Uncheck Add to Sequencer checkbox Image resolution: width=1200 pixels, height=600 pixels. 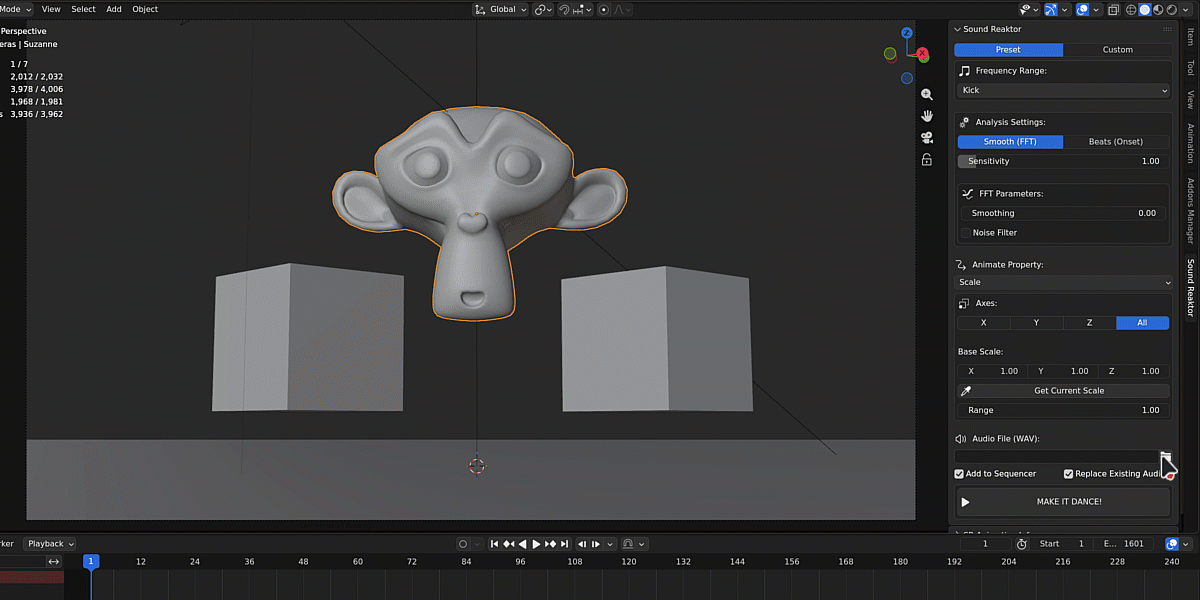(x=959, y=474)
